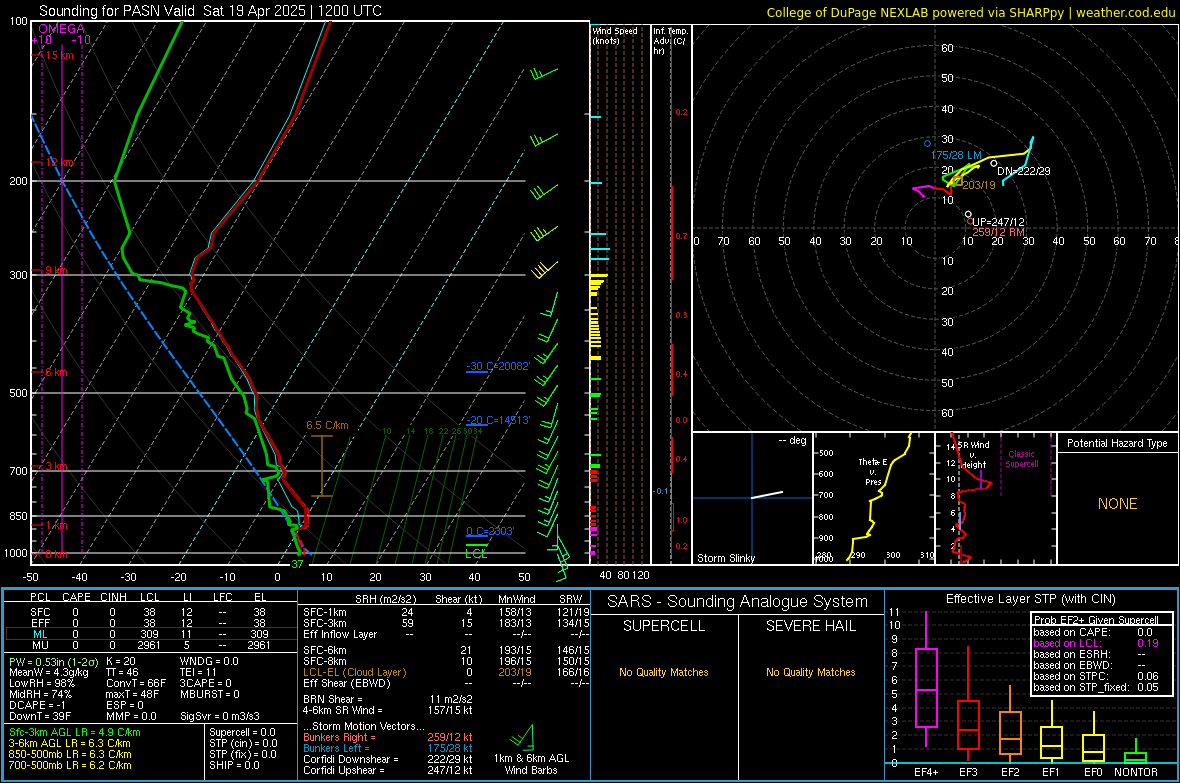Click the sounding title for PASN
This screenshot has height=783, width=1180.
(210, 11)
